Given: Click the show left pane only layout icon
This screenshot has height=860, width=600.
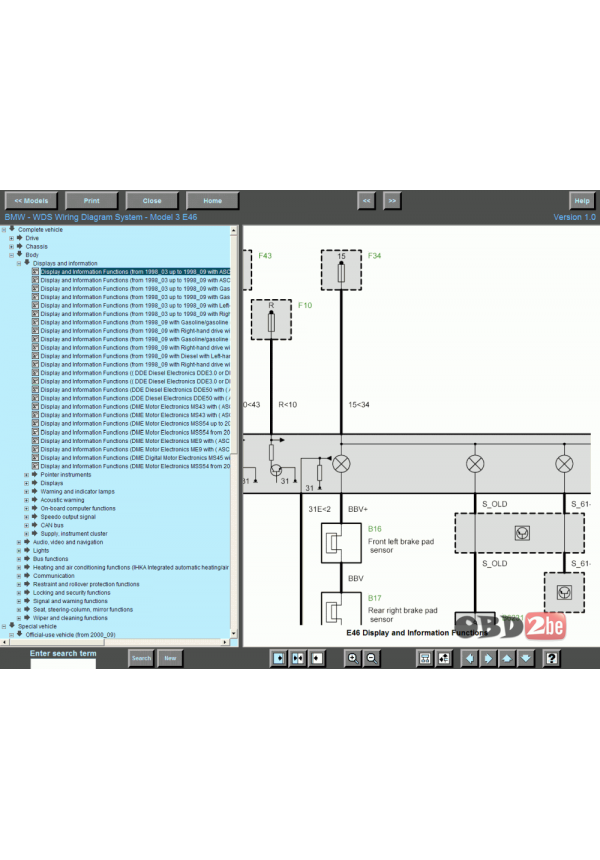Looking at the screenshot, I should (279, 658).
